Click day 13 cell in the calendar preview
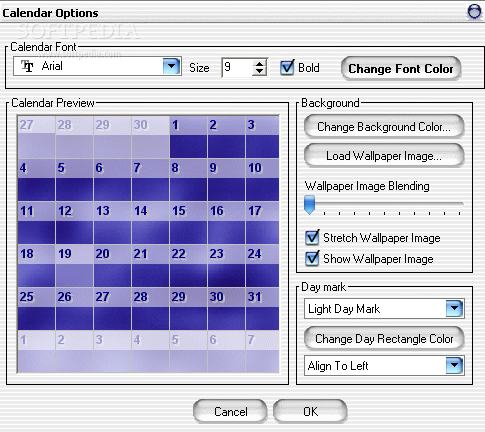Screen dimensions: 485x432 click(112, 223)
